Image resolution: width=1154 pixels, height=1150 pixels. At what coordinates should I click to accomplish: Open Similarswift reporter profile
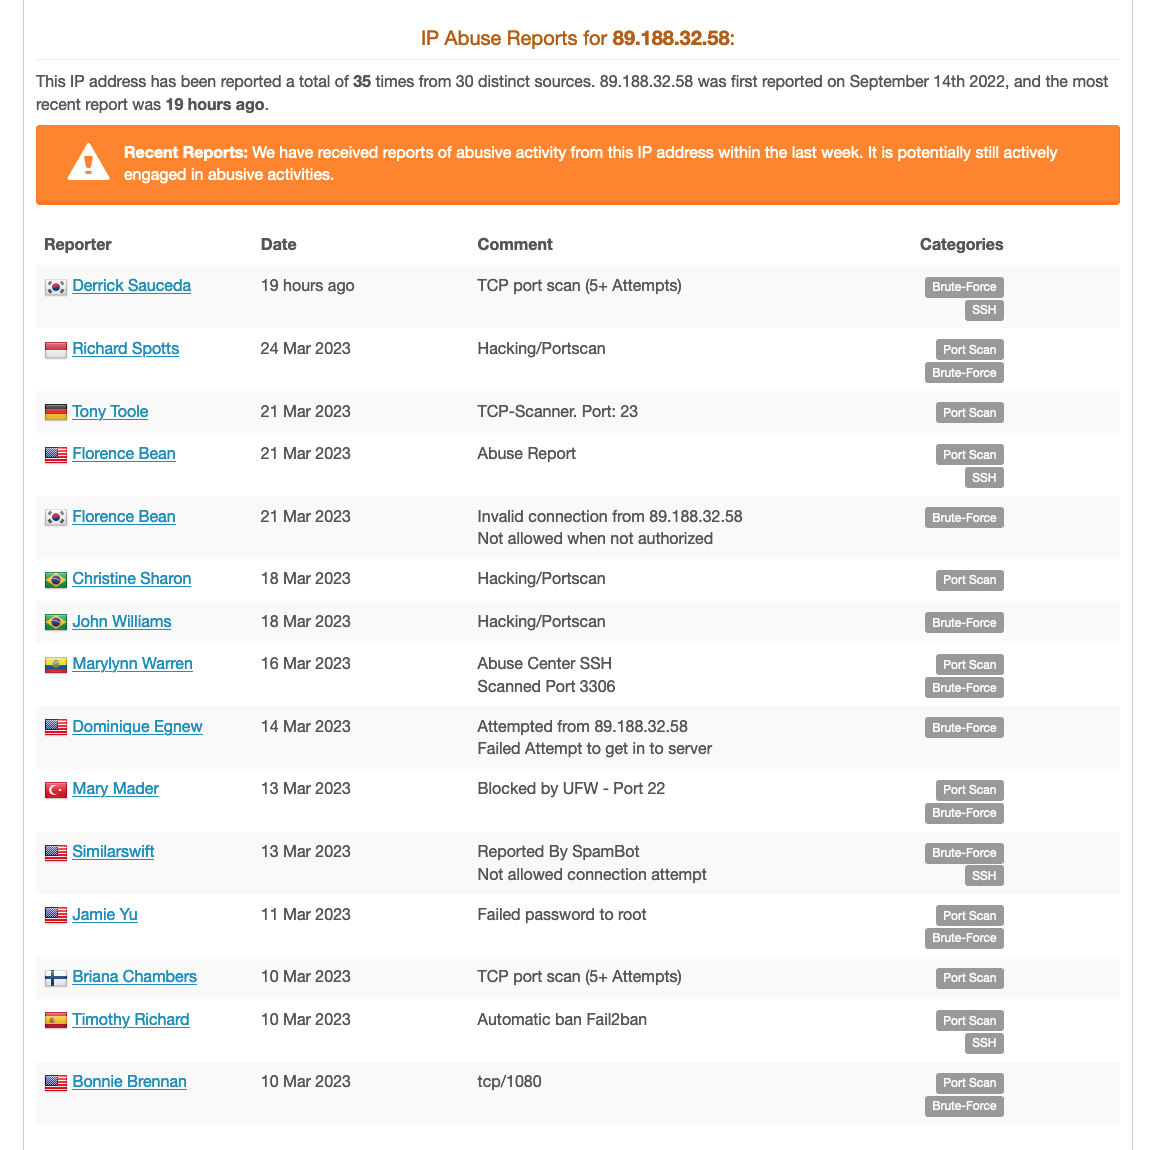coord(113,852)
